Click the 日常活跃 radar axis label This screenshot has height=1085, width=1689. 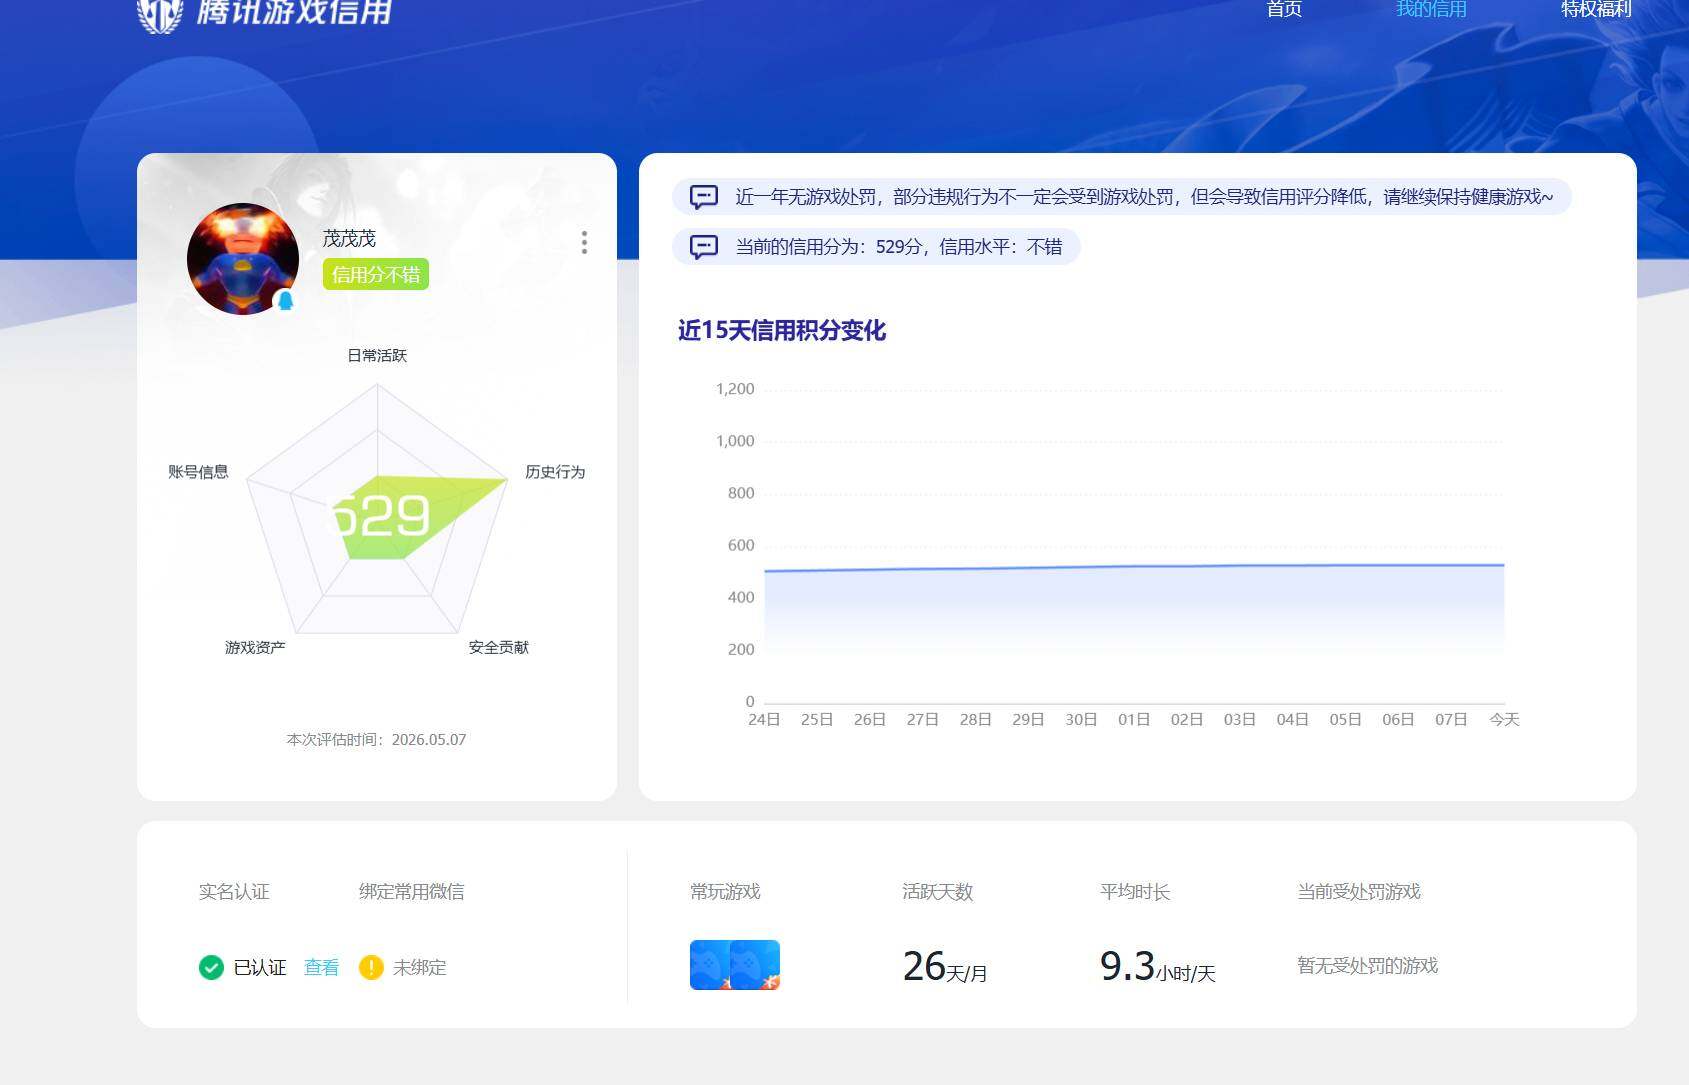click(x=377, y=355)
